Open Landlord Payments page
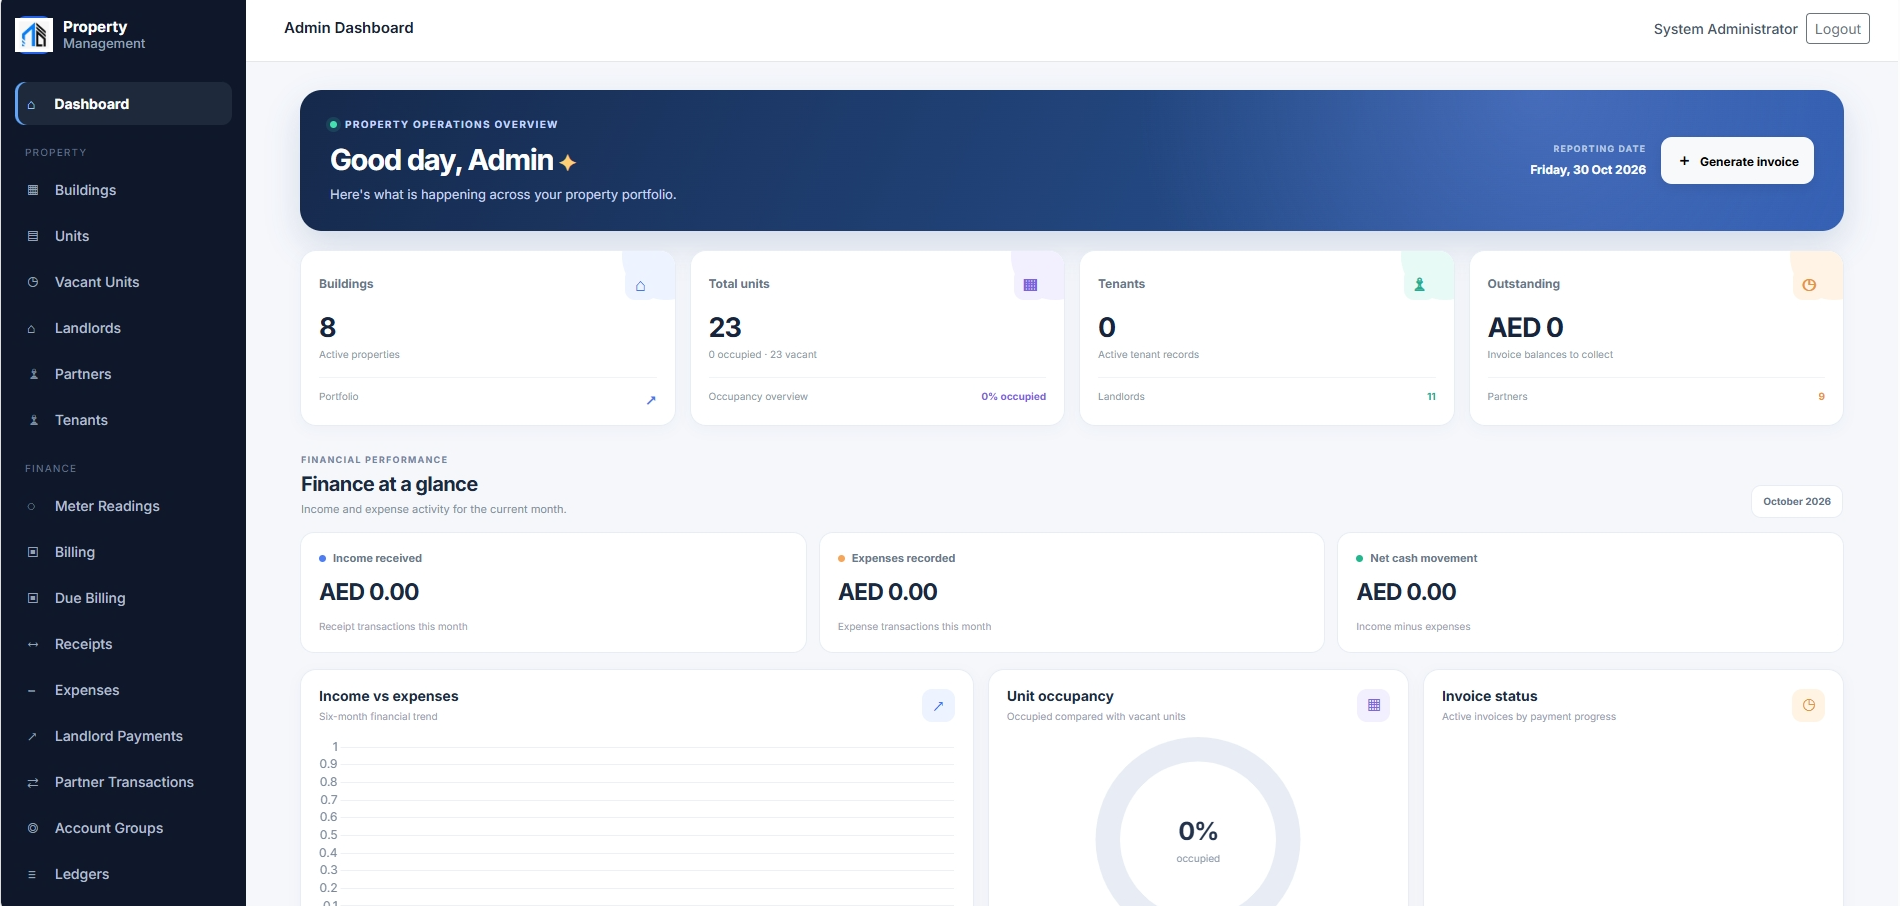The width and height of the screenshot is (1900, 906). (124, 736)
